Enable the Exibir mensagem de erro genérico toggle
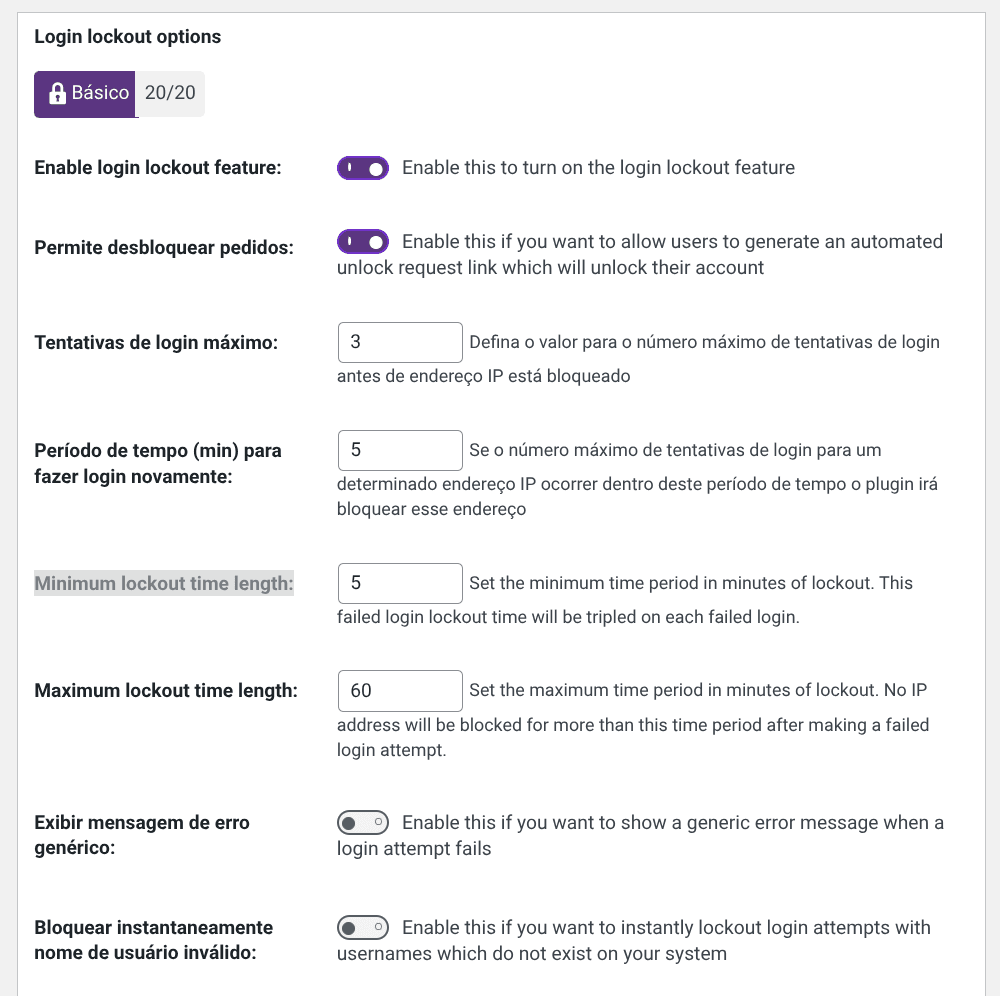The width and height of the screenshot is (1000, 996). pyautogui.click(x=362, y=822)
